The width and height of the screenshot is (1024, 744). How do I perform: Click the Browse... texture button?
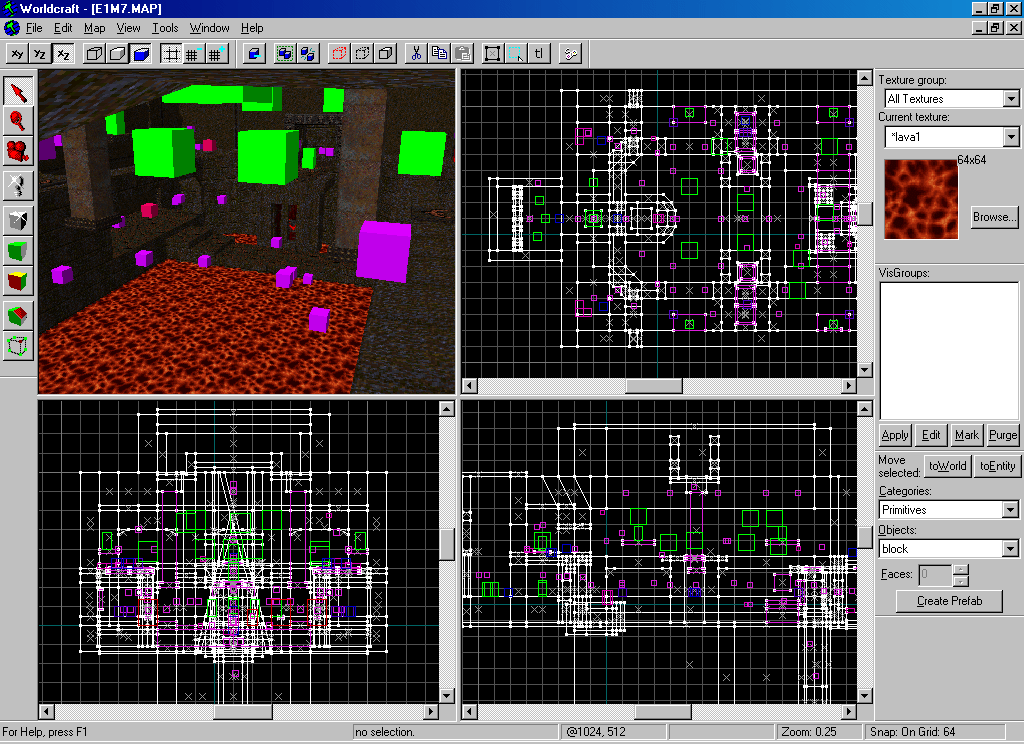click(994, 216)
